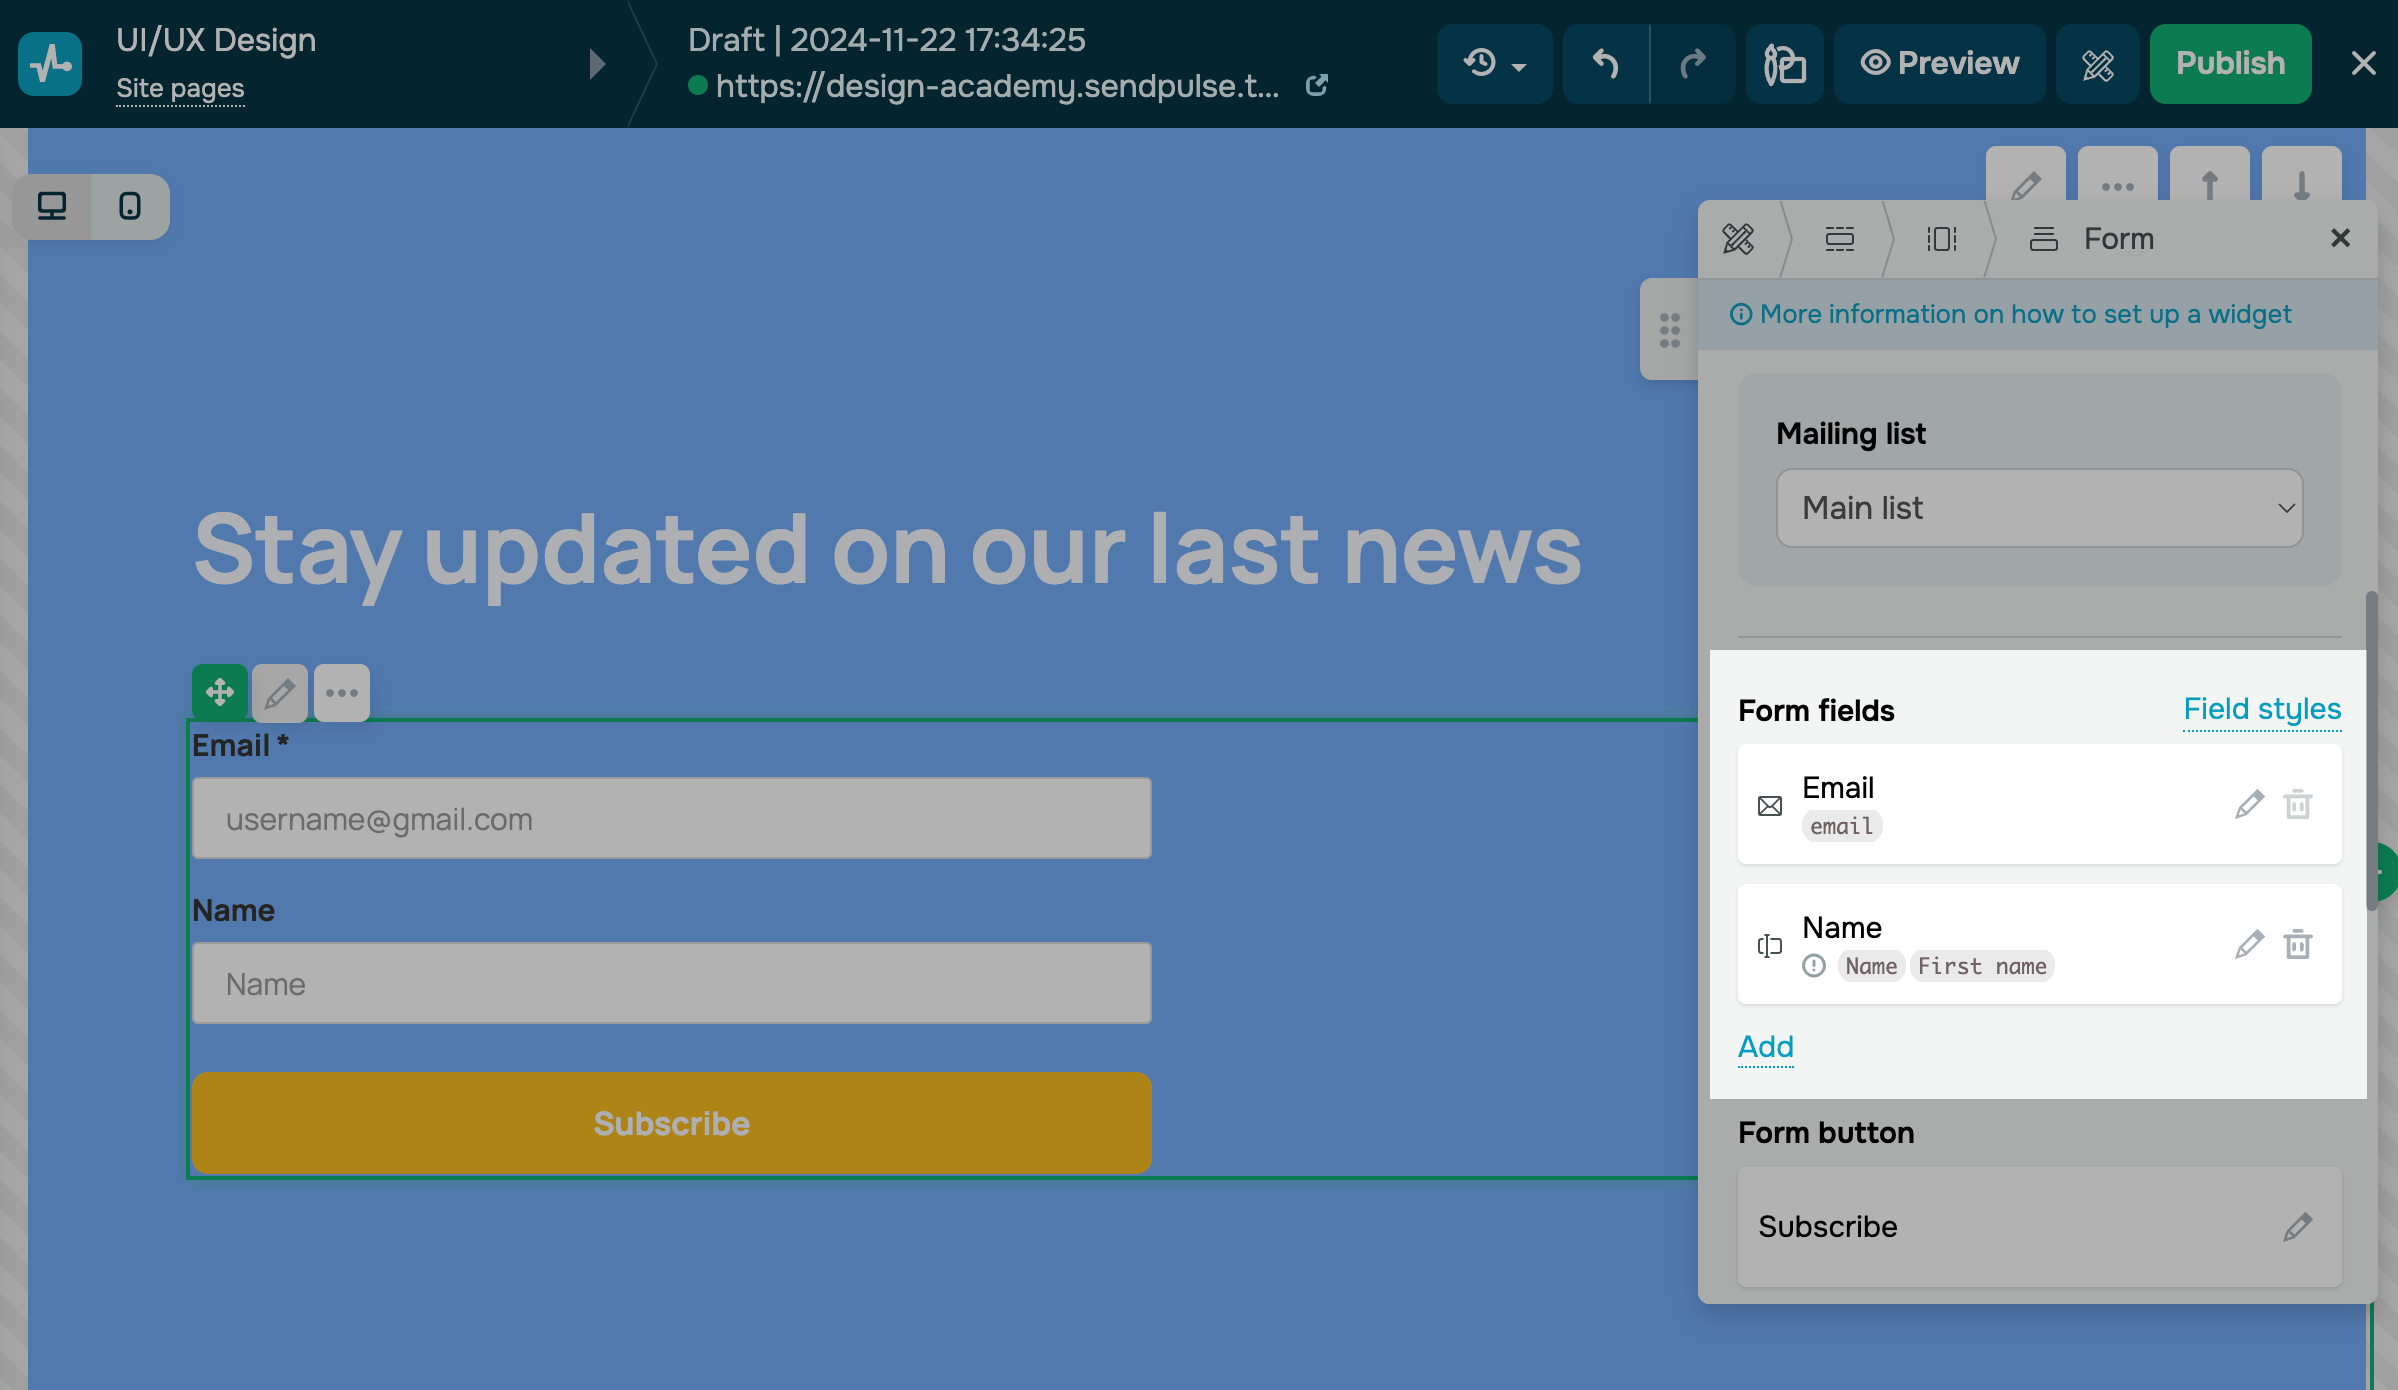Screen dimensions: 2398x1390
Task: Edit the Email form field
Action: 2249,804
